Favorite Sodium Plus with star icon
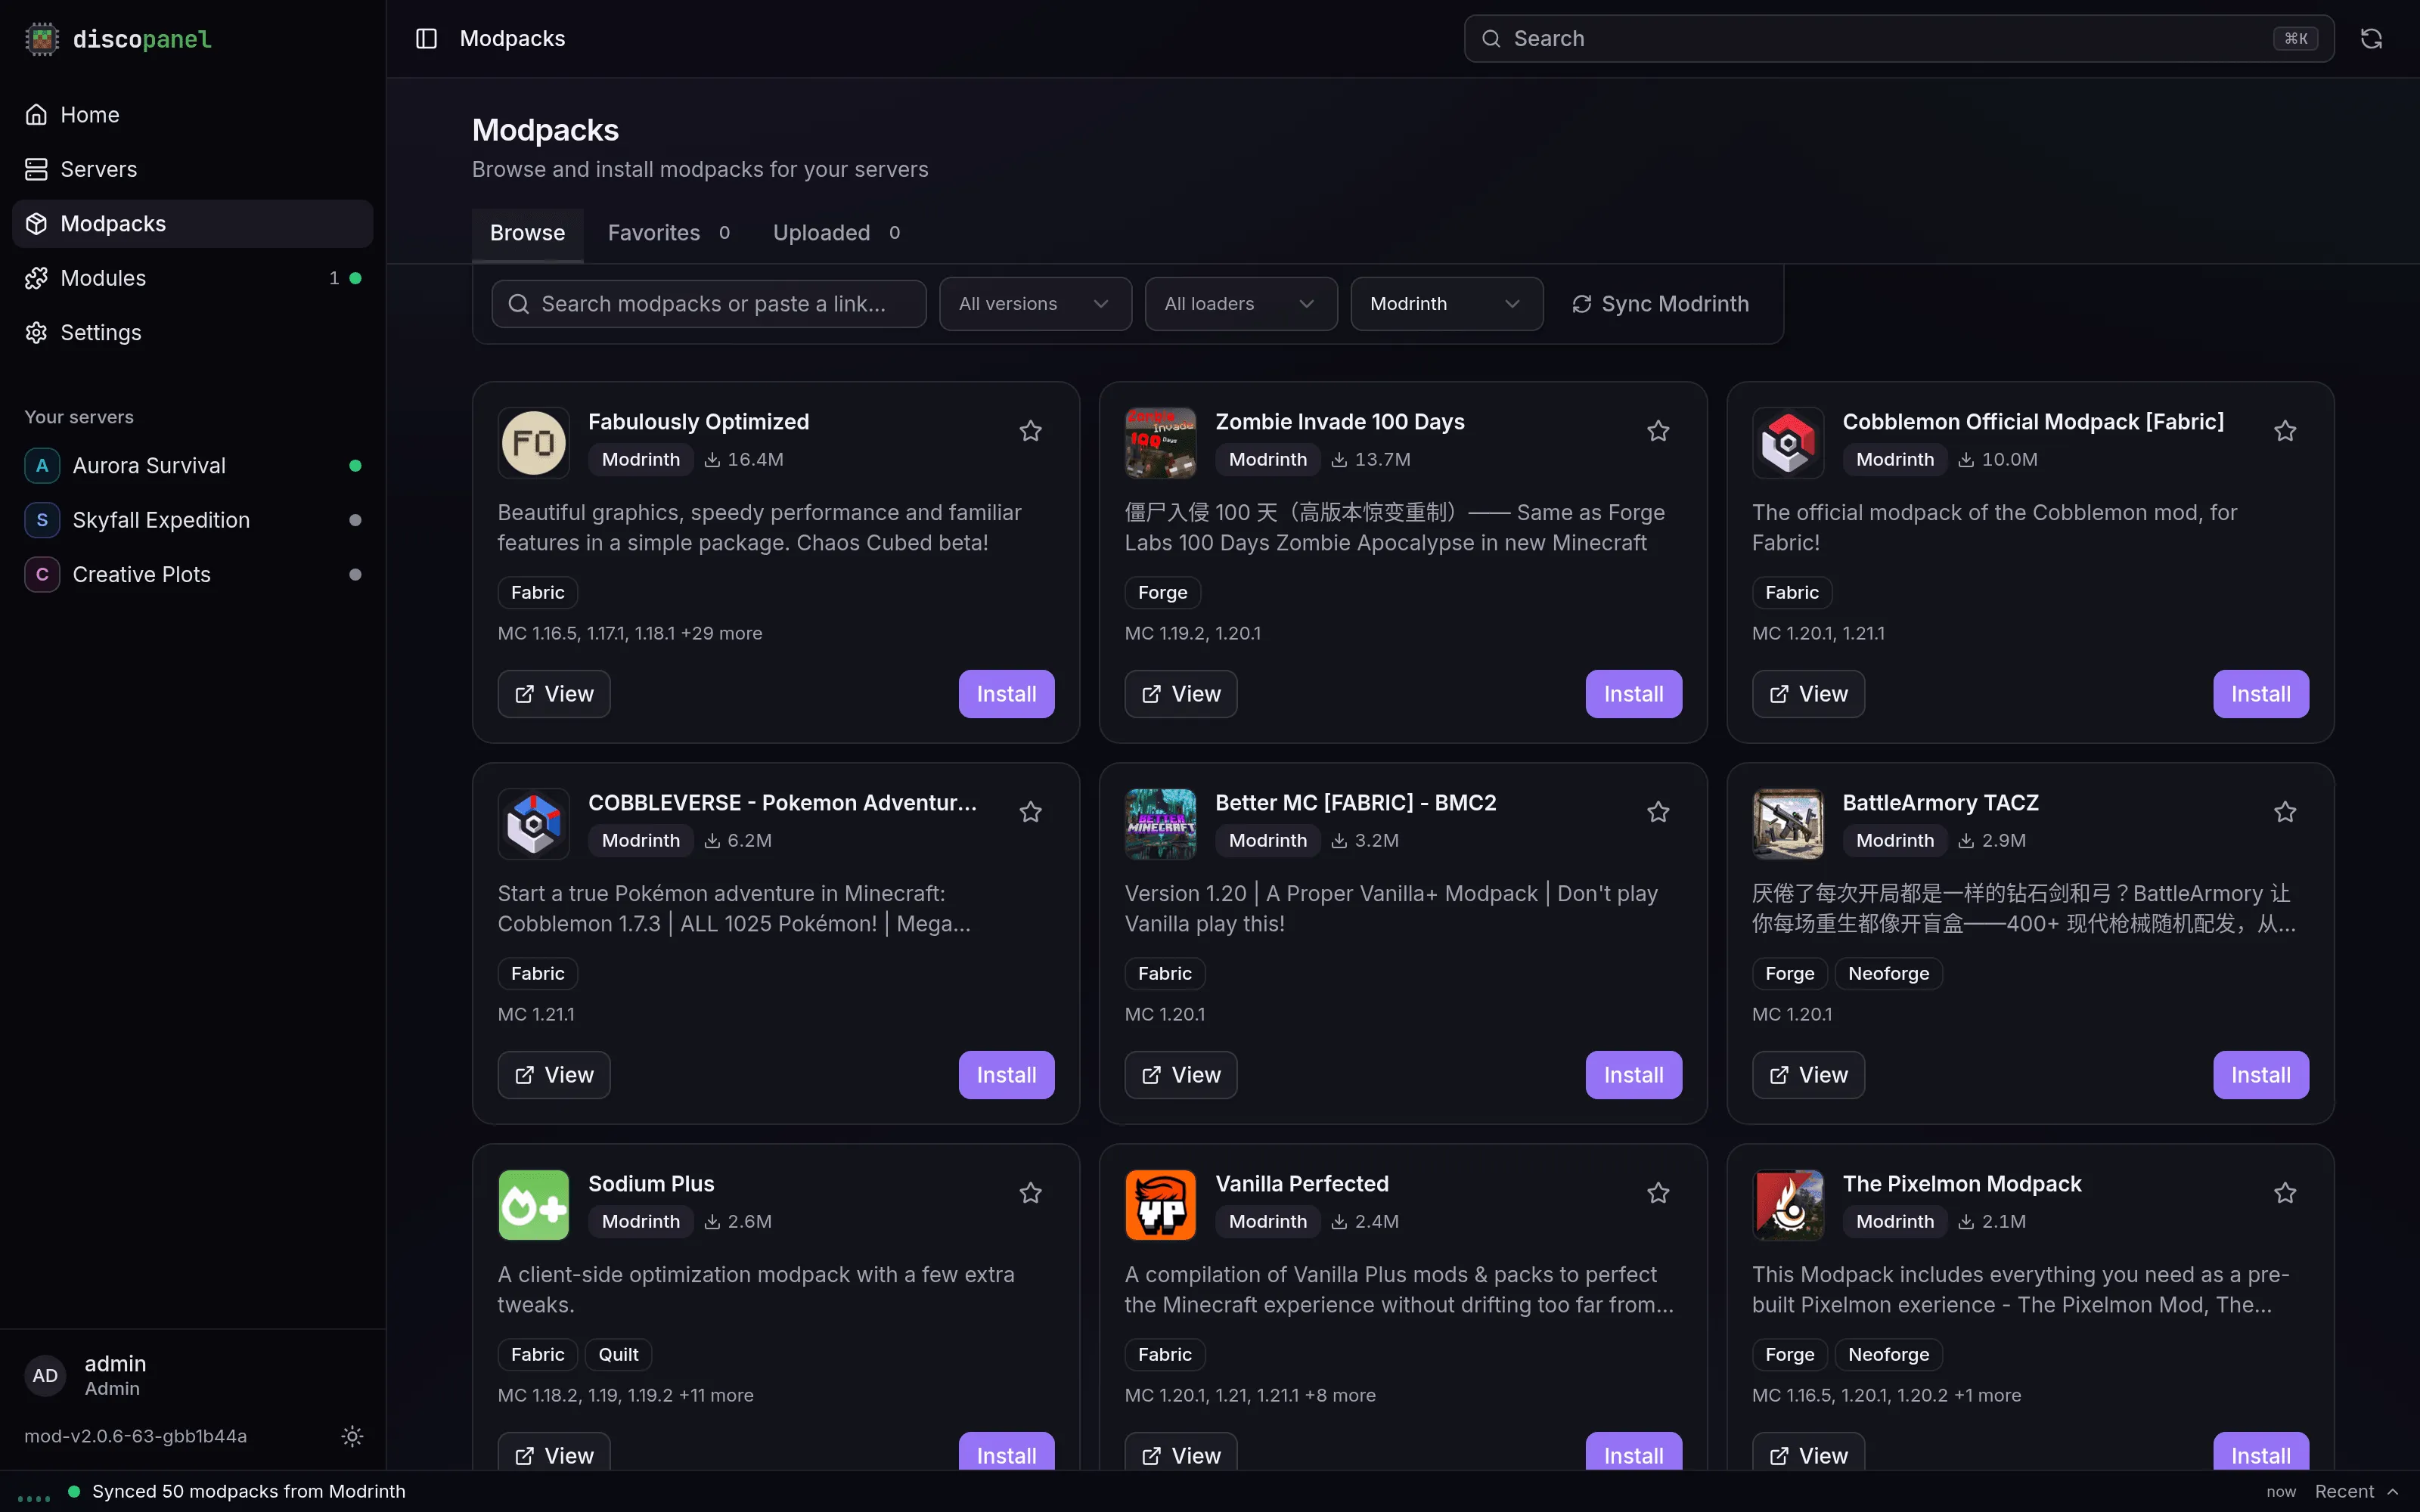 tap(1030, 1193)
